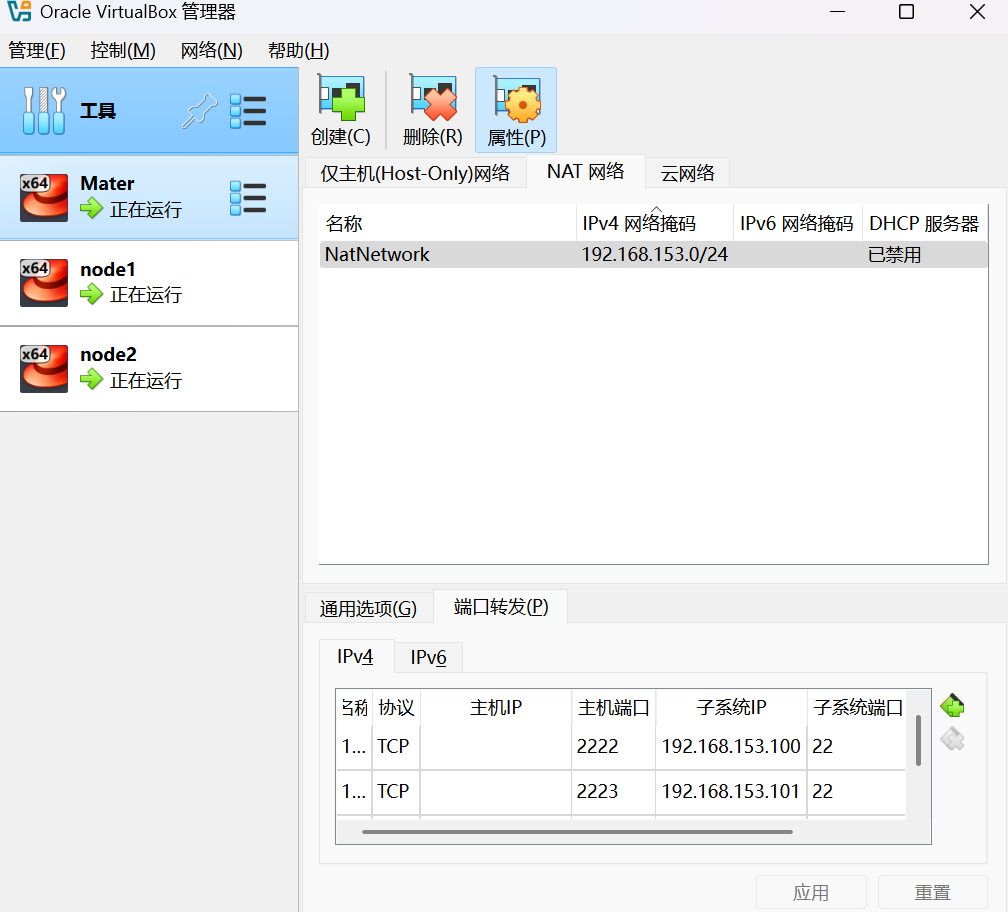Viewport: 1008px width, 912px height.
Task: Switch to the IPv6 forwarding tab
Action: click(x=428, y=657)
